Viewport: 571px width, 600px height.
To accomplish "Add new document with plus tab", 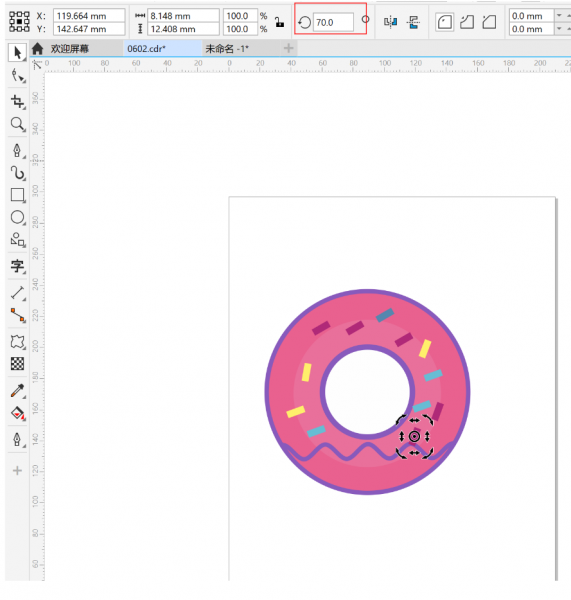I will tap(289, 48).
